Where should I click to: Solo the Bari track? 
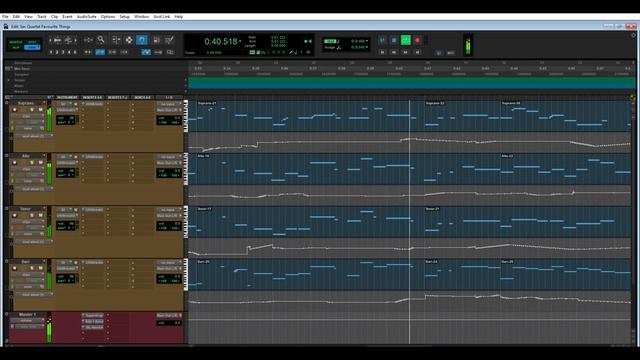coord(32,268)
